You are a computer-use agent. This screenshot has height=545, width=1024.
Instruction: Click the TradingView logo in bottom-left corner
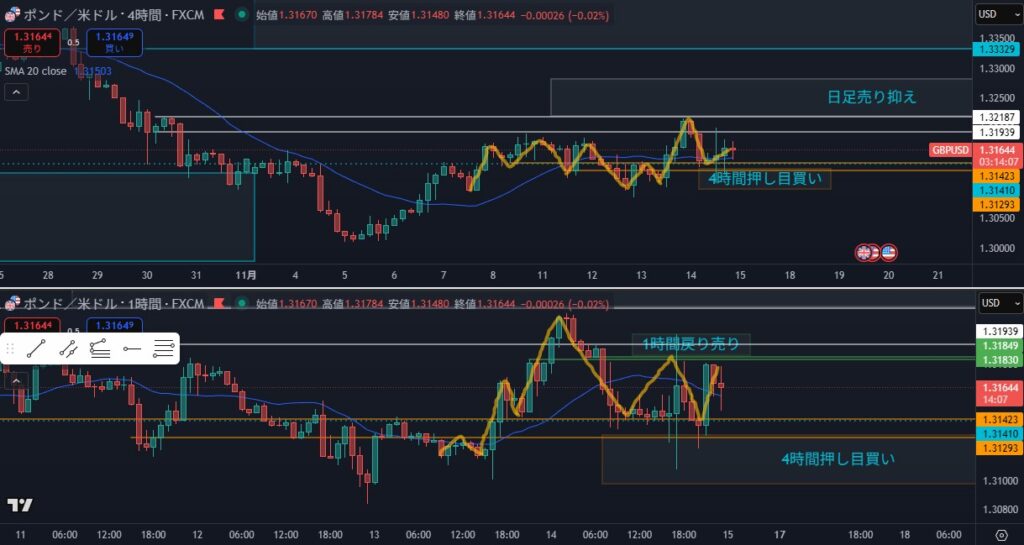click(x=17, y=505)
